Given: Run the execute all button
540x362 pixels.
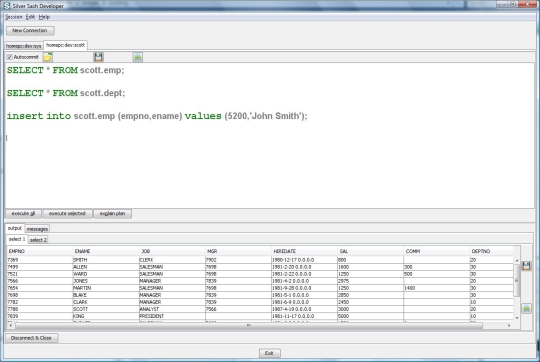Looking at the screenshot, I should tap(23, 214).
